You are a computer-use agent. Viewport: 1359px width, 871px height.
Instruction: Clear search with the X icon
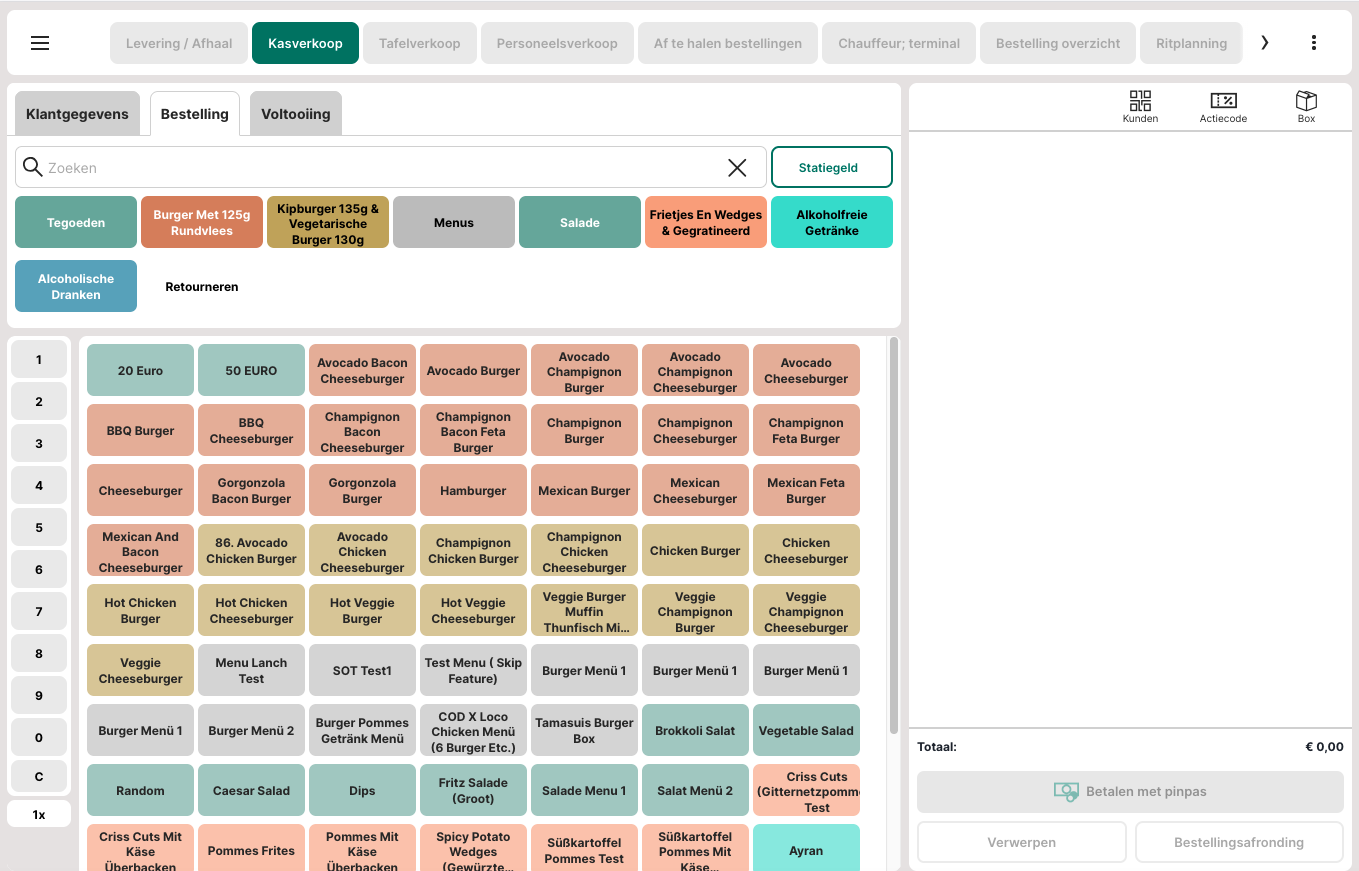click(x=737, y=168)
